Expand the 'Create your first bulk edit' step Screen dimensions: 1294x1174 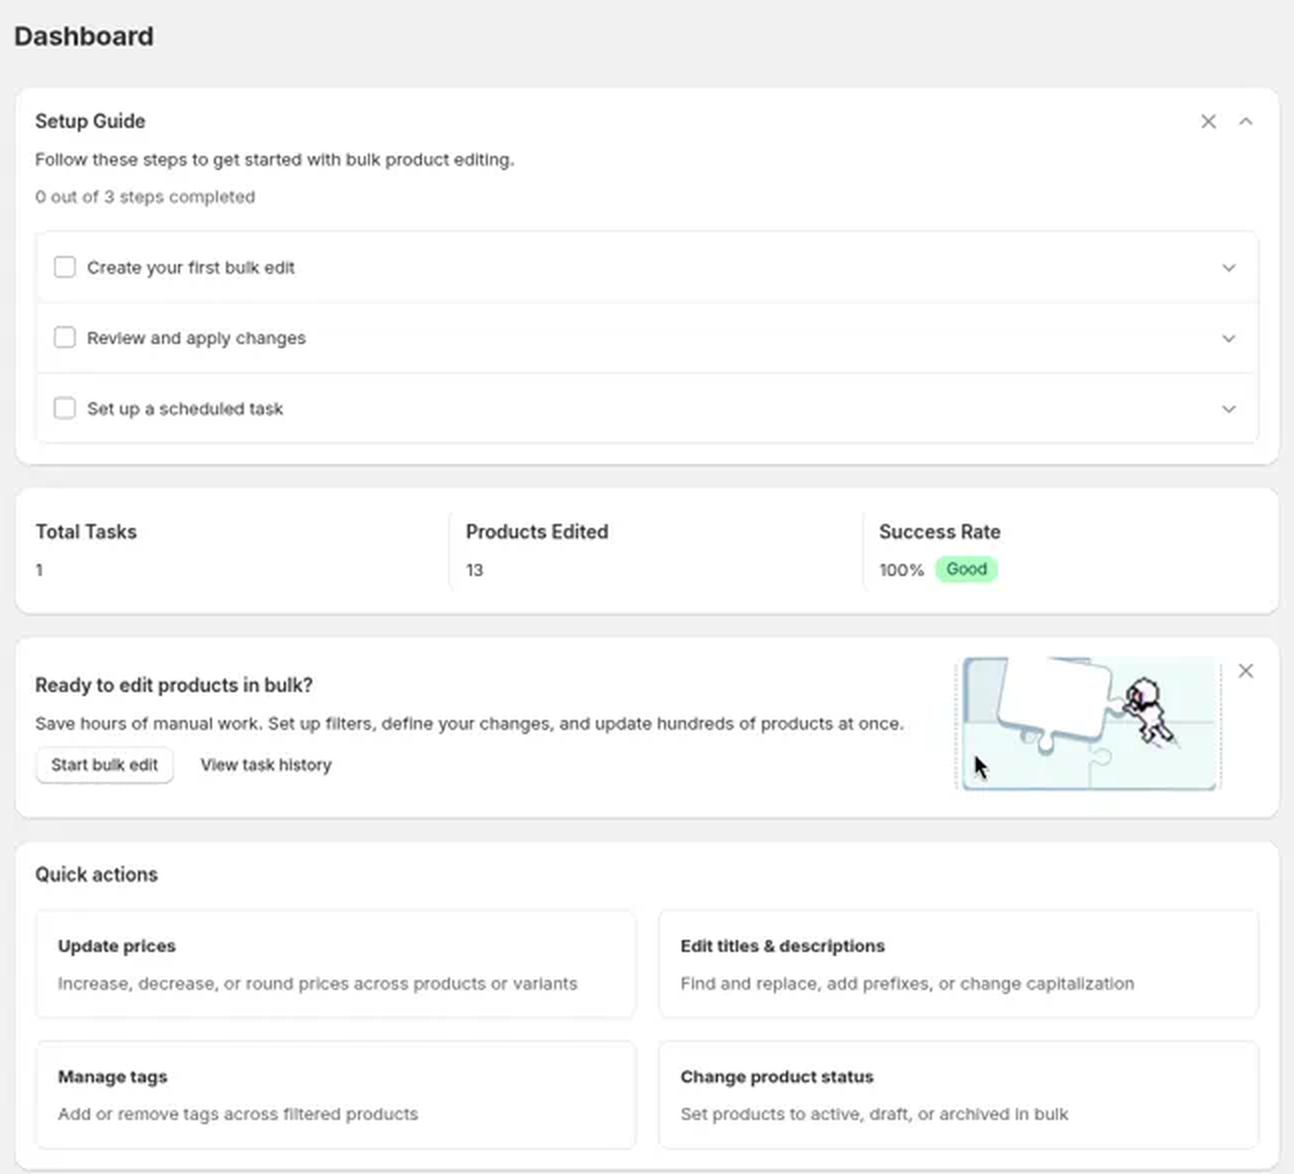[1229, 268]
